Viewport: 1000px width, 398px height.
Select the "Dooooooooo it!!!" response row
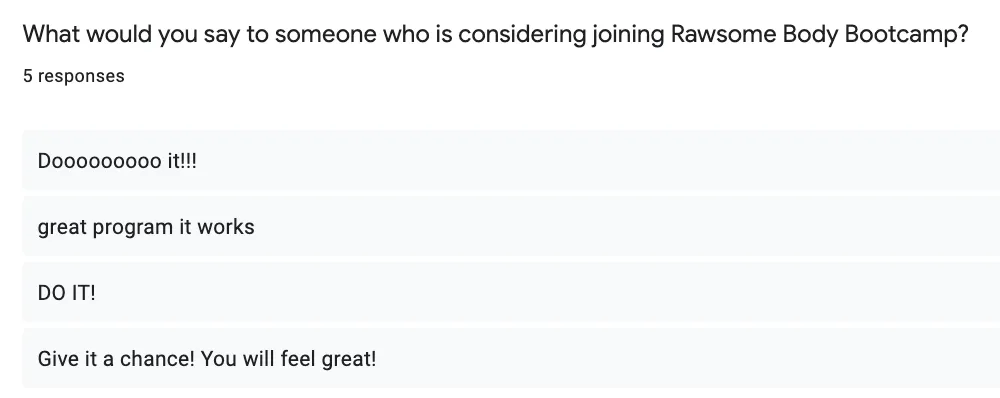tap(511, 160)
